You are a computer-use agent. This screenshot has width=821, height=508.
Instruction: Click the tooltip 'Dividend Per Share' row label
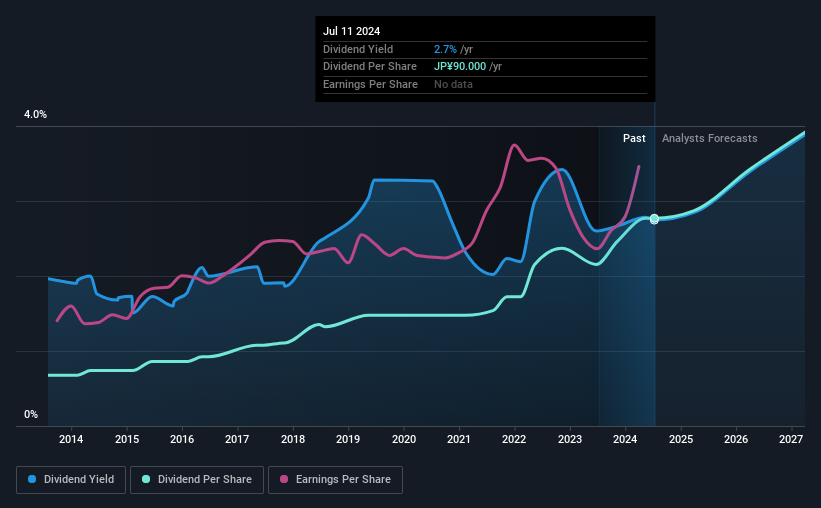pyautogui.click(x=370, y=67)
